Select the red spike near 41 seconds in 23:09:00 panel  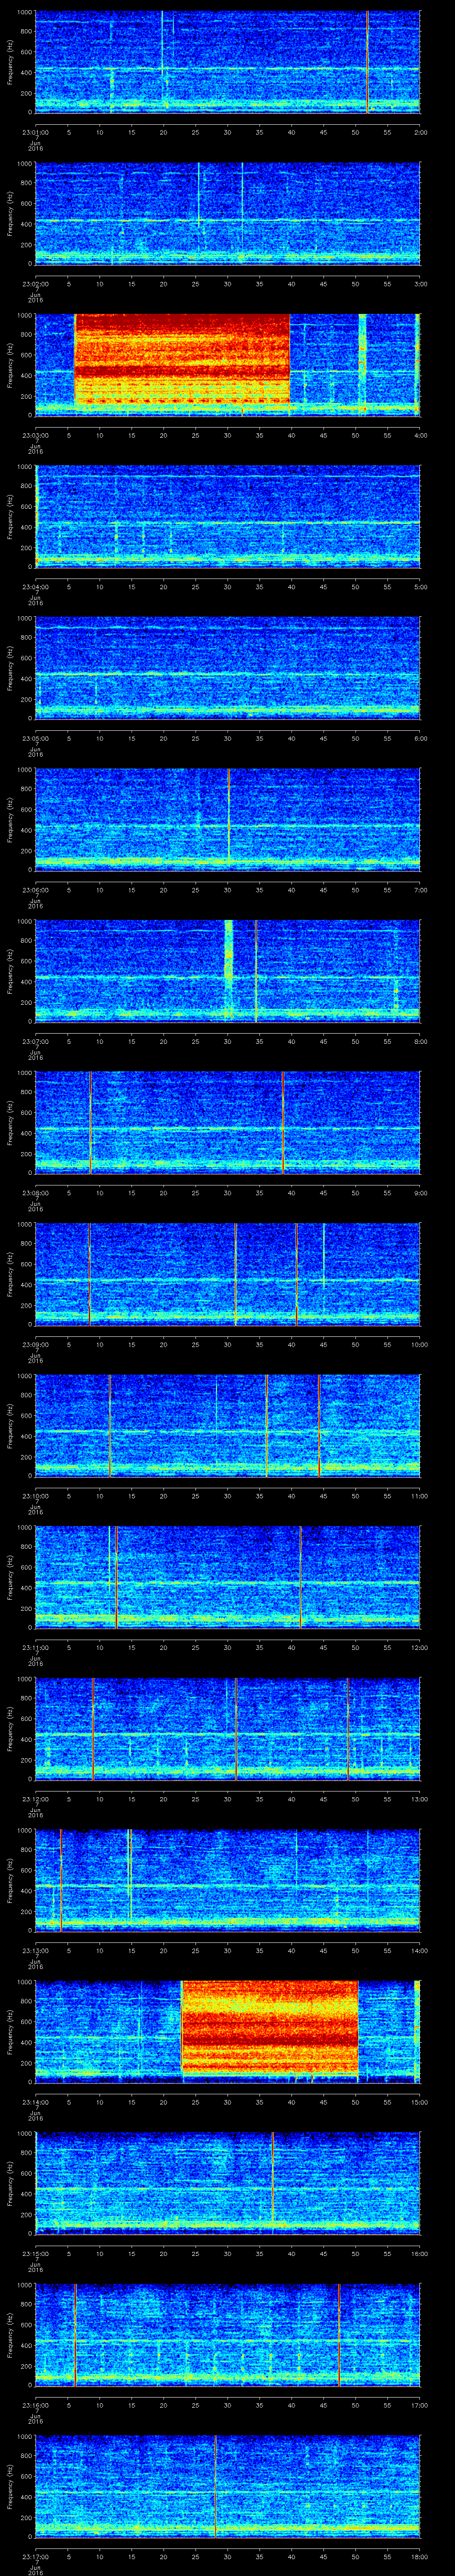[296, 1272]
